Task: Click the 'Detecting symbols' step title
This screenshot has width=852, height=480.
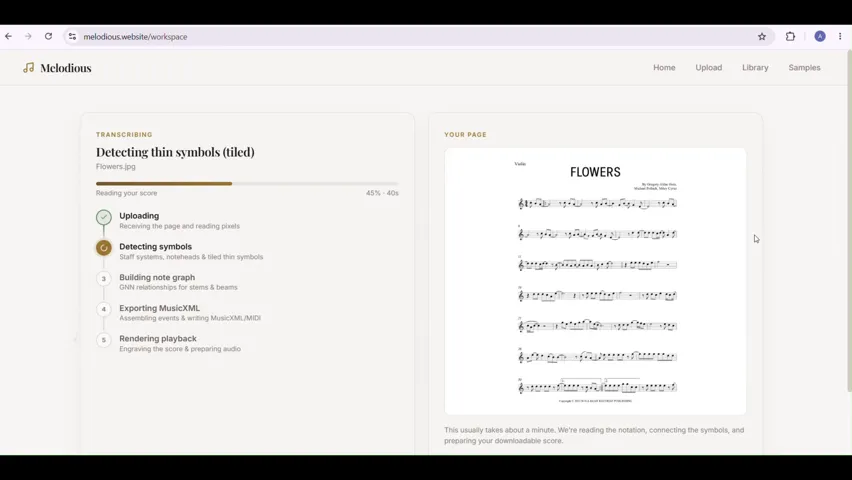Action: point(155,246)
